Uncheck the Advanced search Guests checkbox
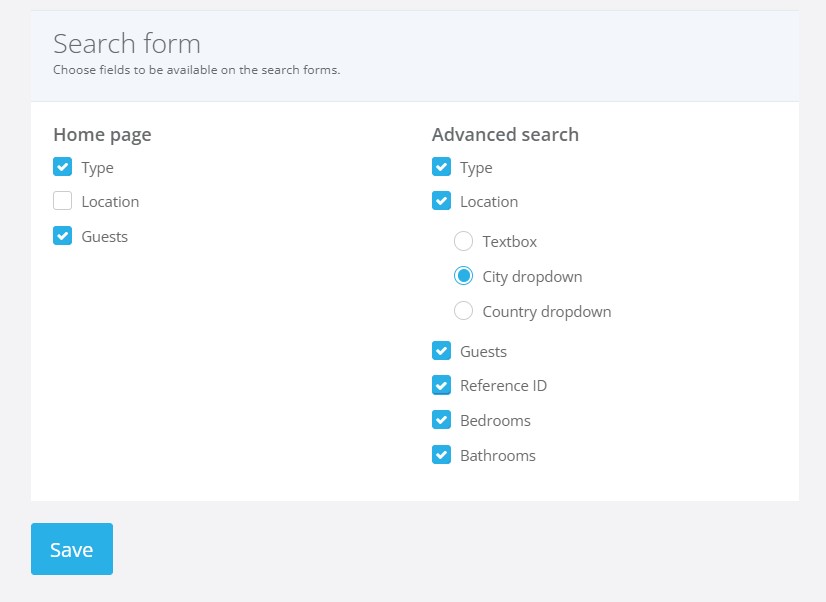Image resolution: width=826 pixels, height=602 pixels. coord(441,351)
